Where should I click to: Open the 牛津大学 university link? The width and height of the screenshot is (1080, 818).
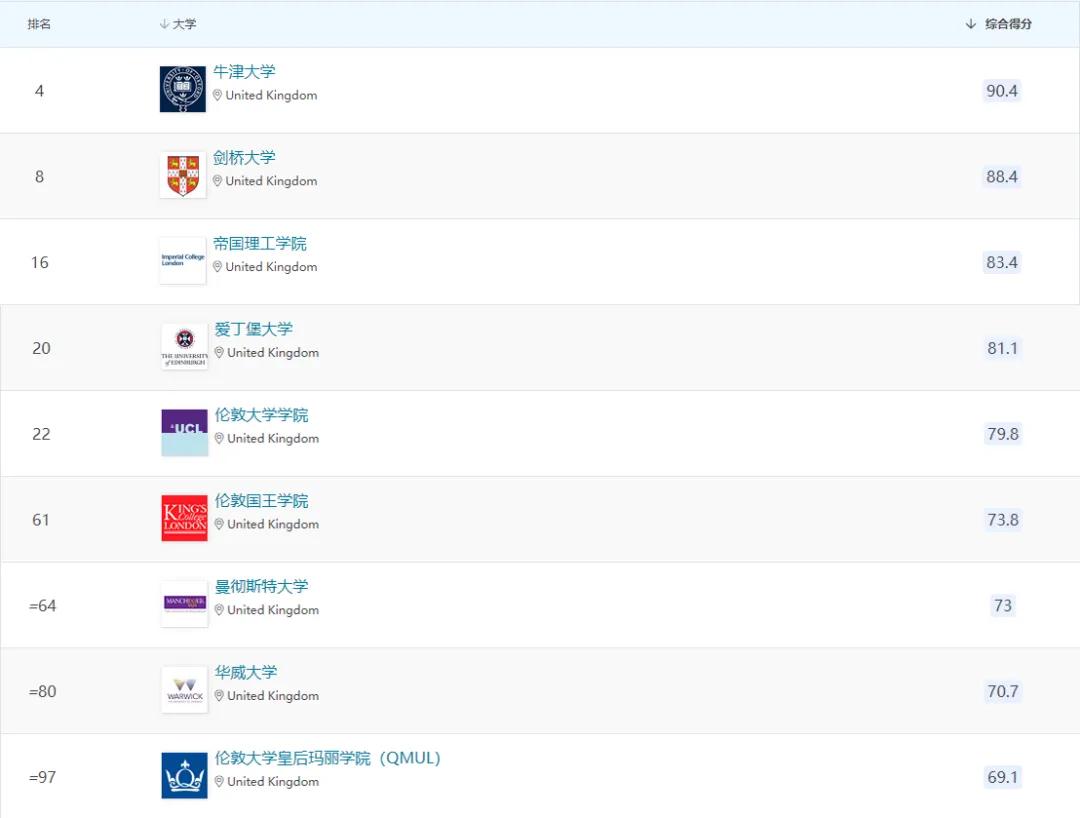point(244,72)
